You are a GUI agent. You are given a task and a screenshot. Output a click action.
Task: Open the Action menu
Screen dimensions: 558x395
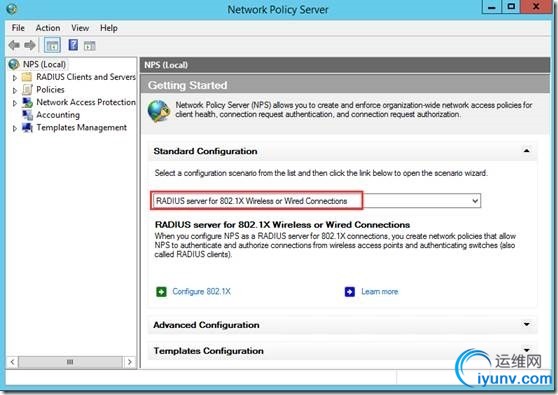tap(48, 28)
